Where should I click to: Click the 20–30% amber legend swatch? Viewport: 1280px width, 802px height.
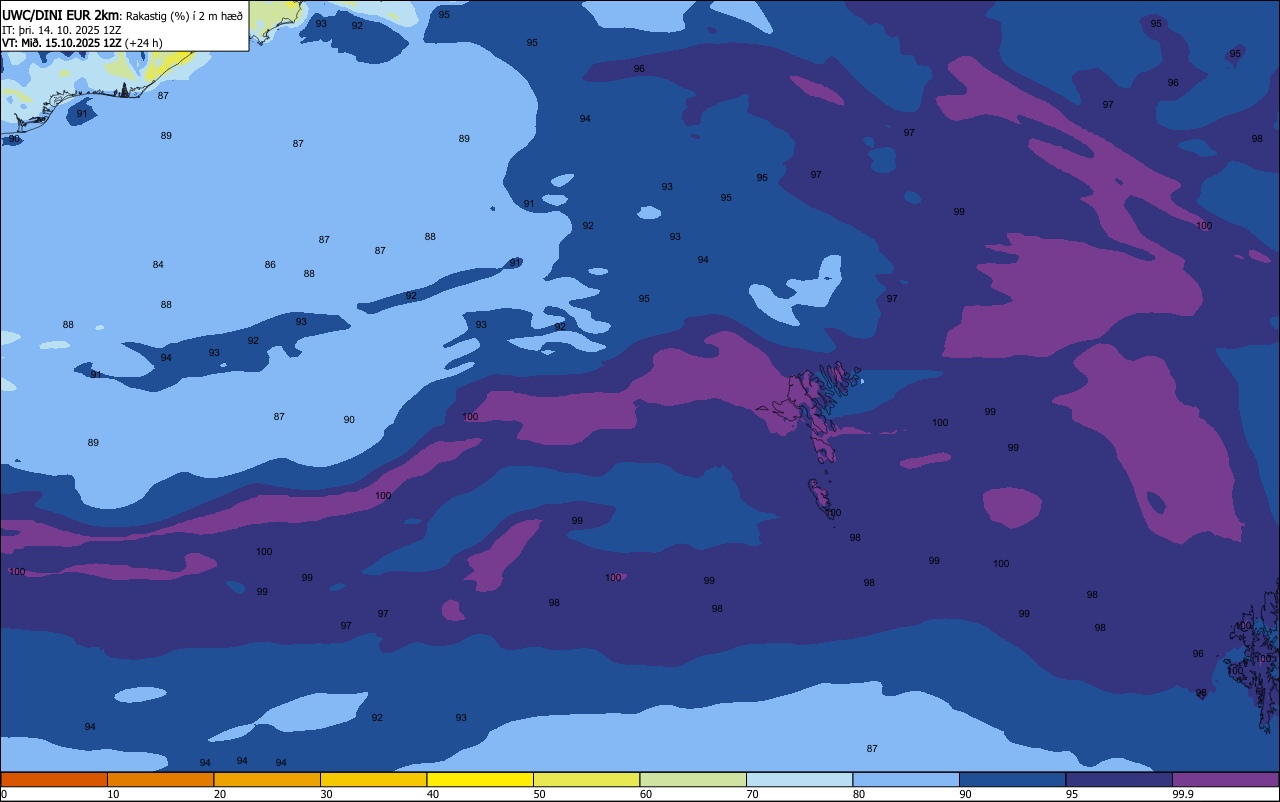point(267,779)
